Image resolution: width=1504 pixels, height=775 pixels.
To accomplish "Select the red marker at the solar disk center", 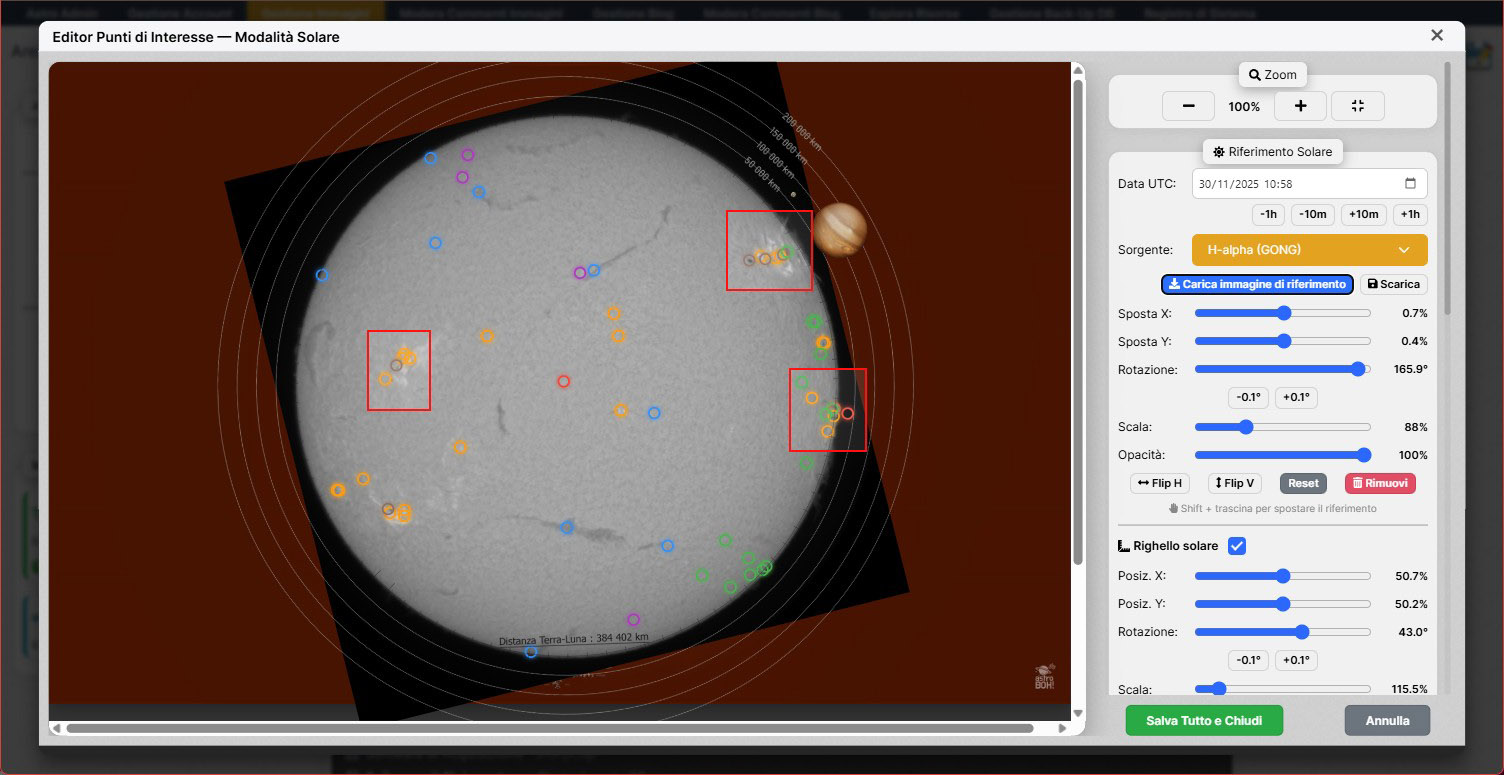I will [x=563, y=381].
